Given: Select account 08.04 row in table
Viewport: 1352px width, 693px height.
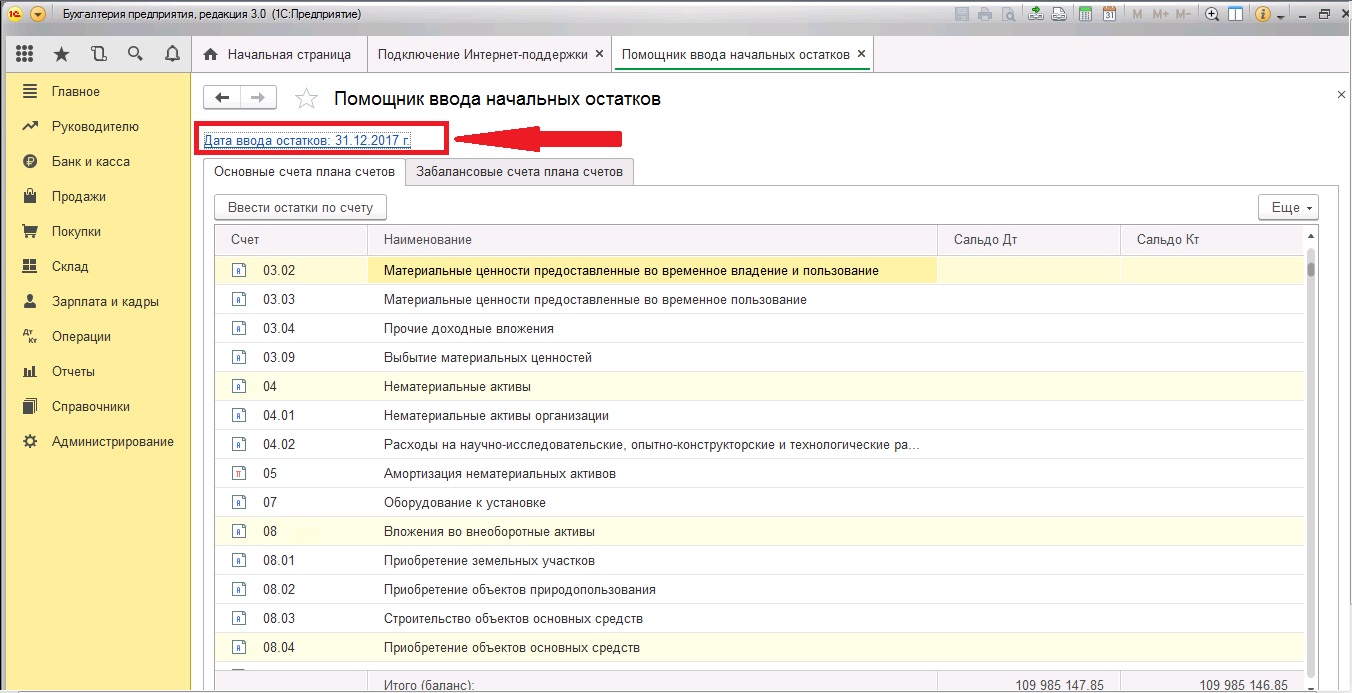Looking at the screenshot, I should pos(511,648).
